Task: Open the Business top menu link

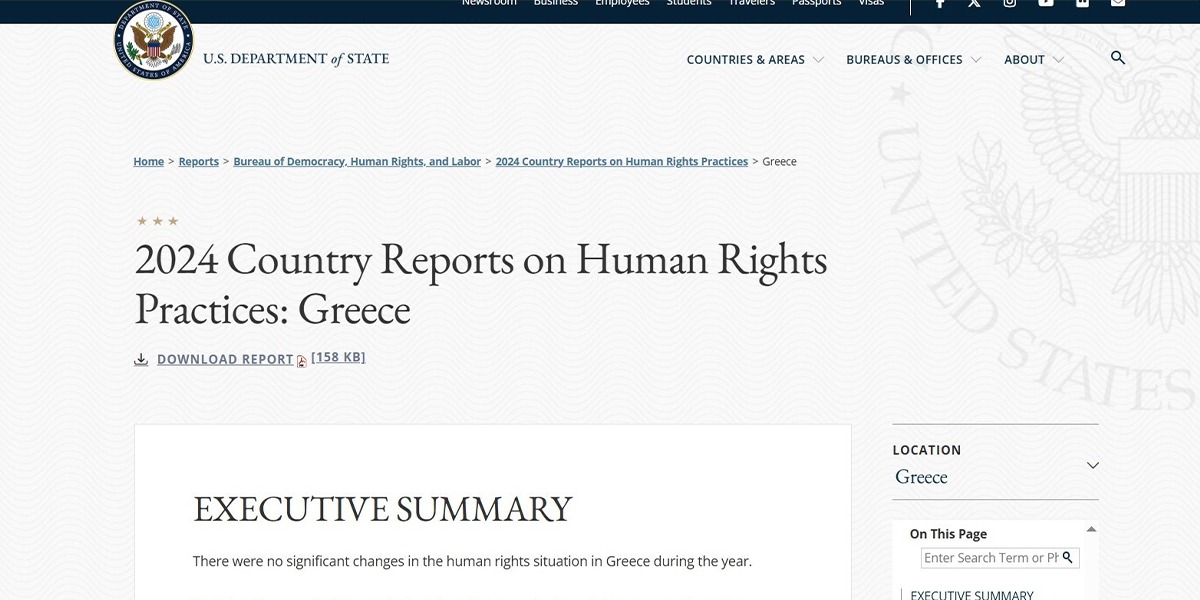Action: coord(556,3)
